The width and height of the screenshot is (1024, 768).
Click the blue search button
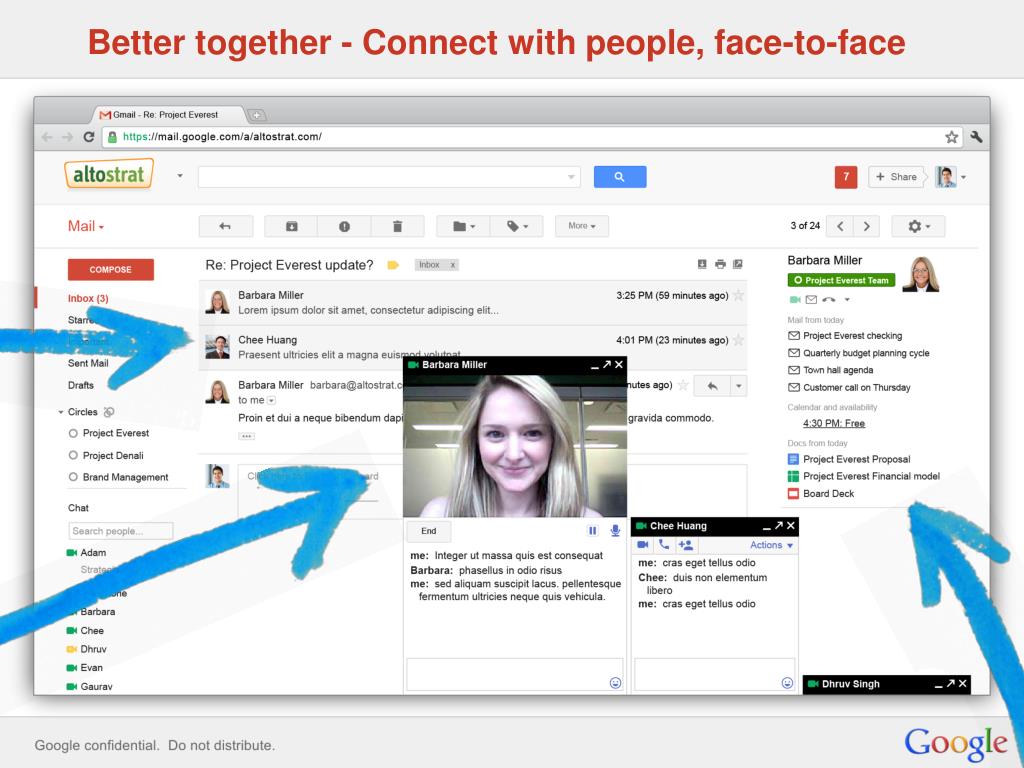point(620,177)
